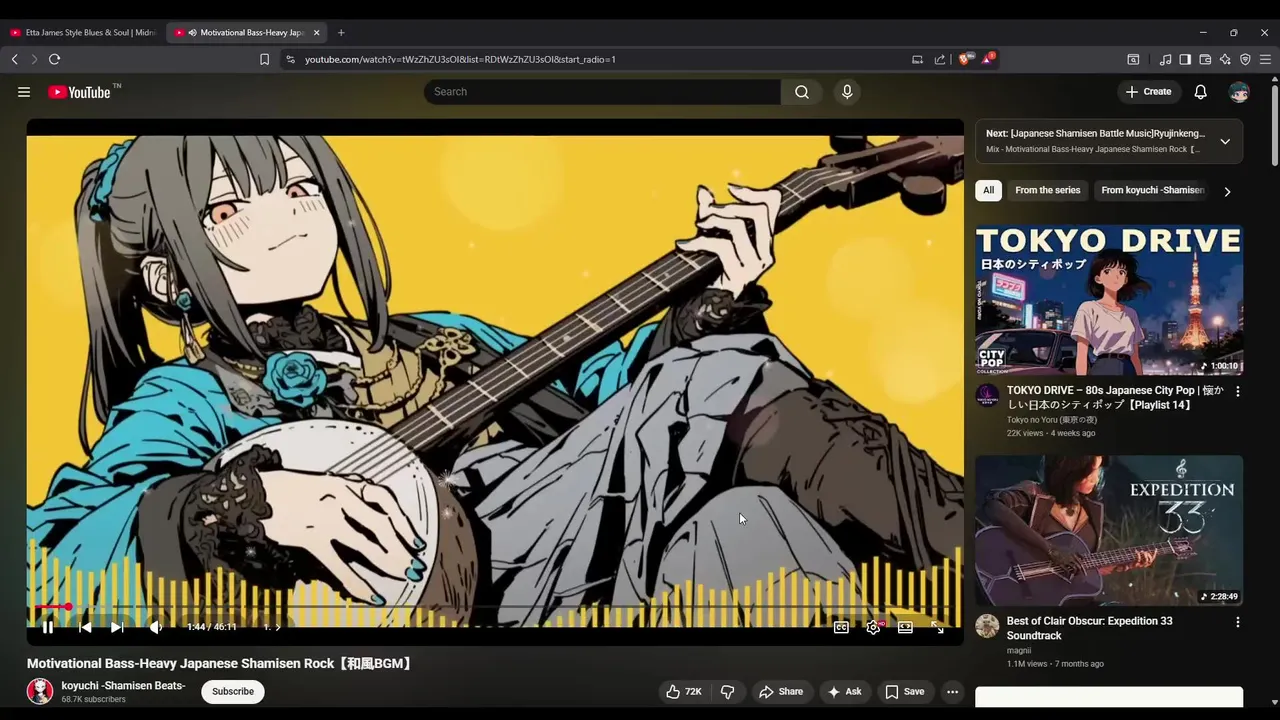Enter full screen mode
The image size is (1280, 720).
tap(937, 627)
